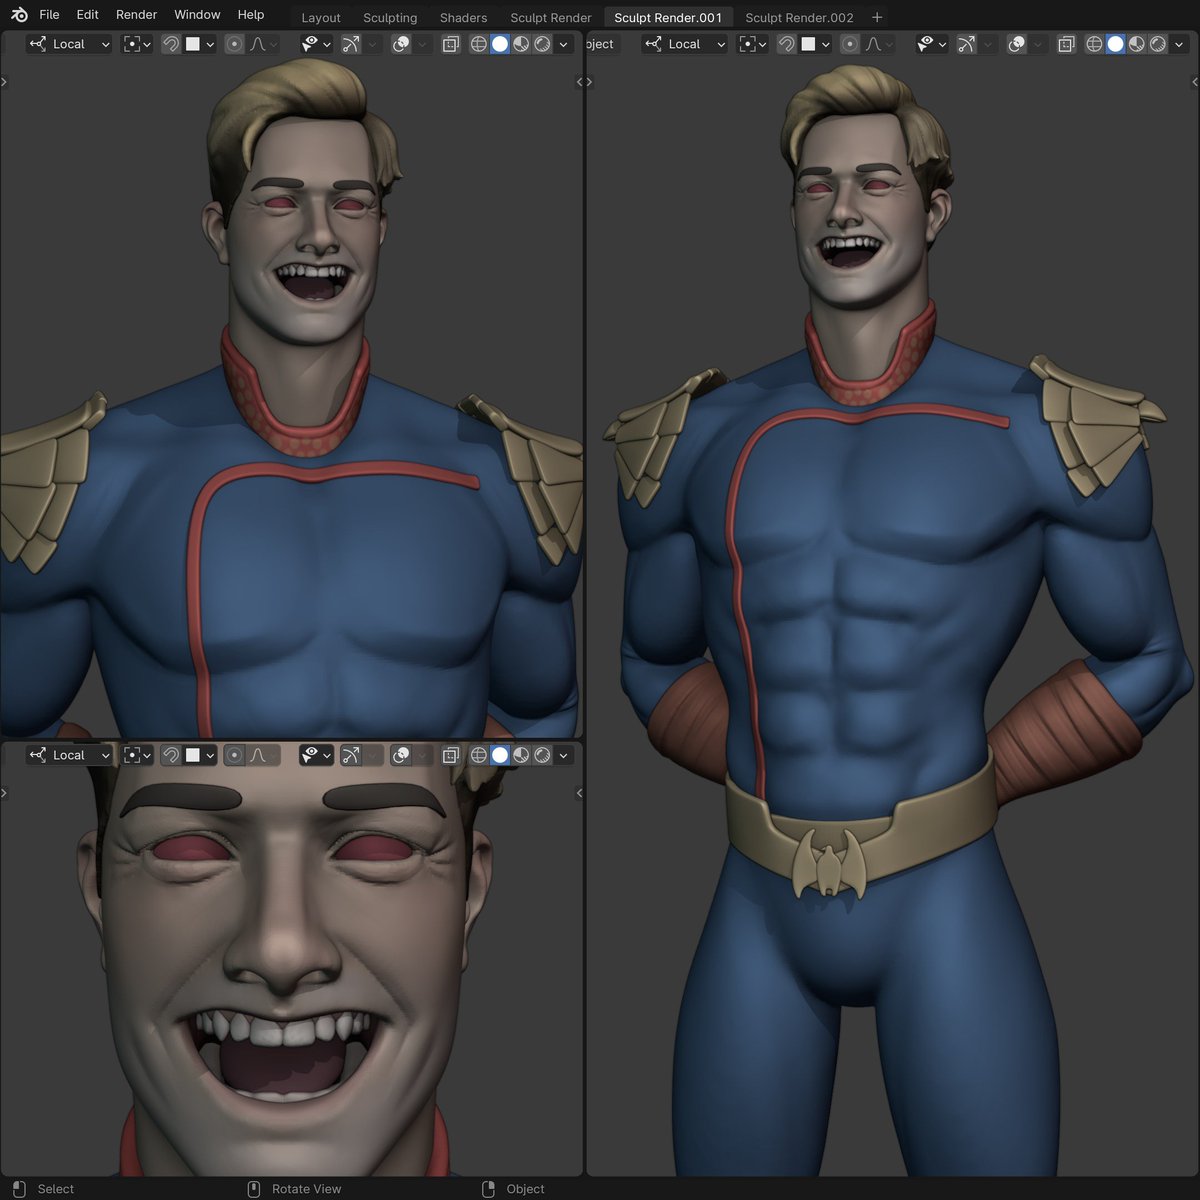The image size is (1200, 1200).
Task: Toggle overlays in face close-up viewport
Action: click(401, 755)
